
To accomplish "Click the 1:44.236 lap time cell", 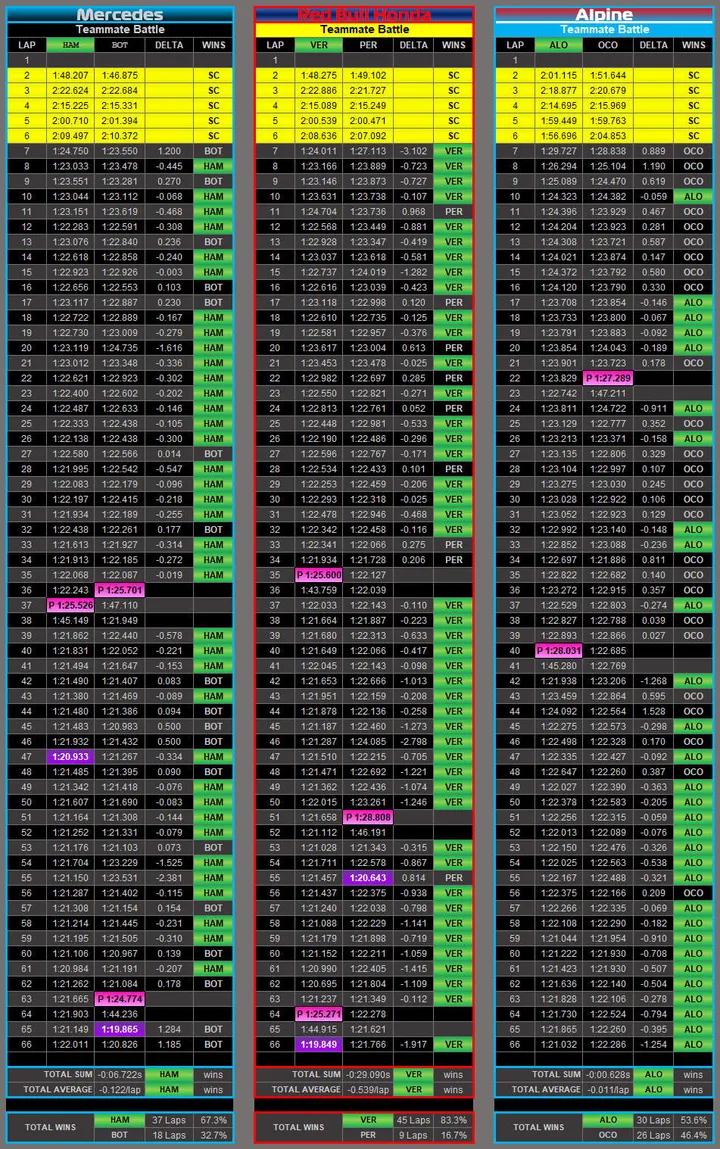I will click(x=120, y=1014).
